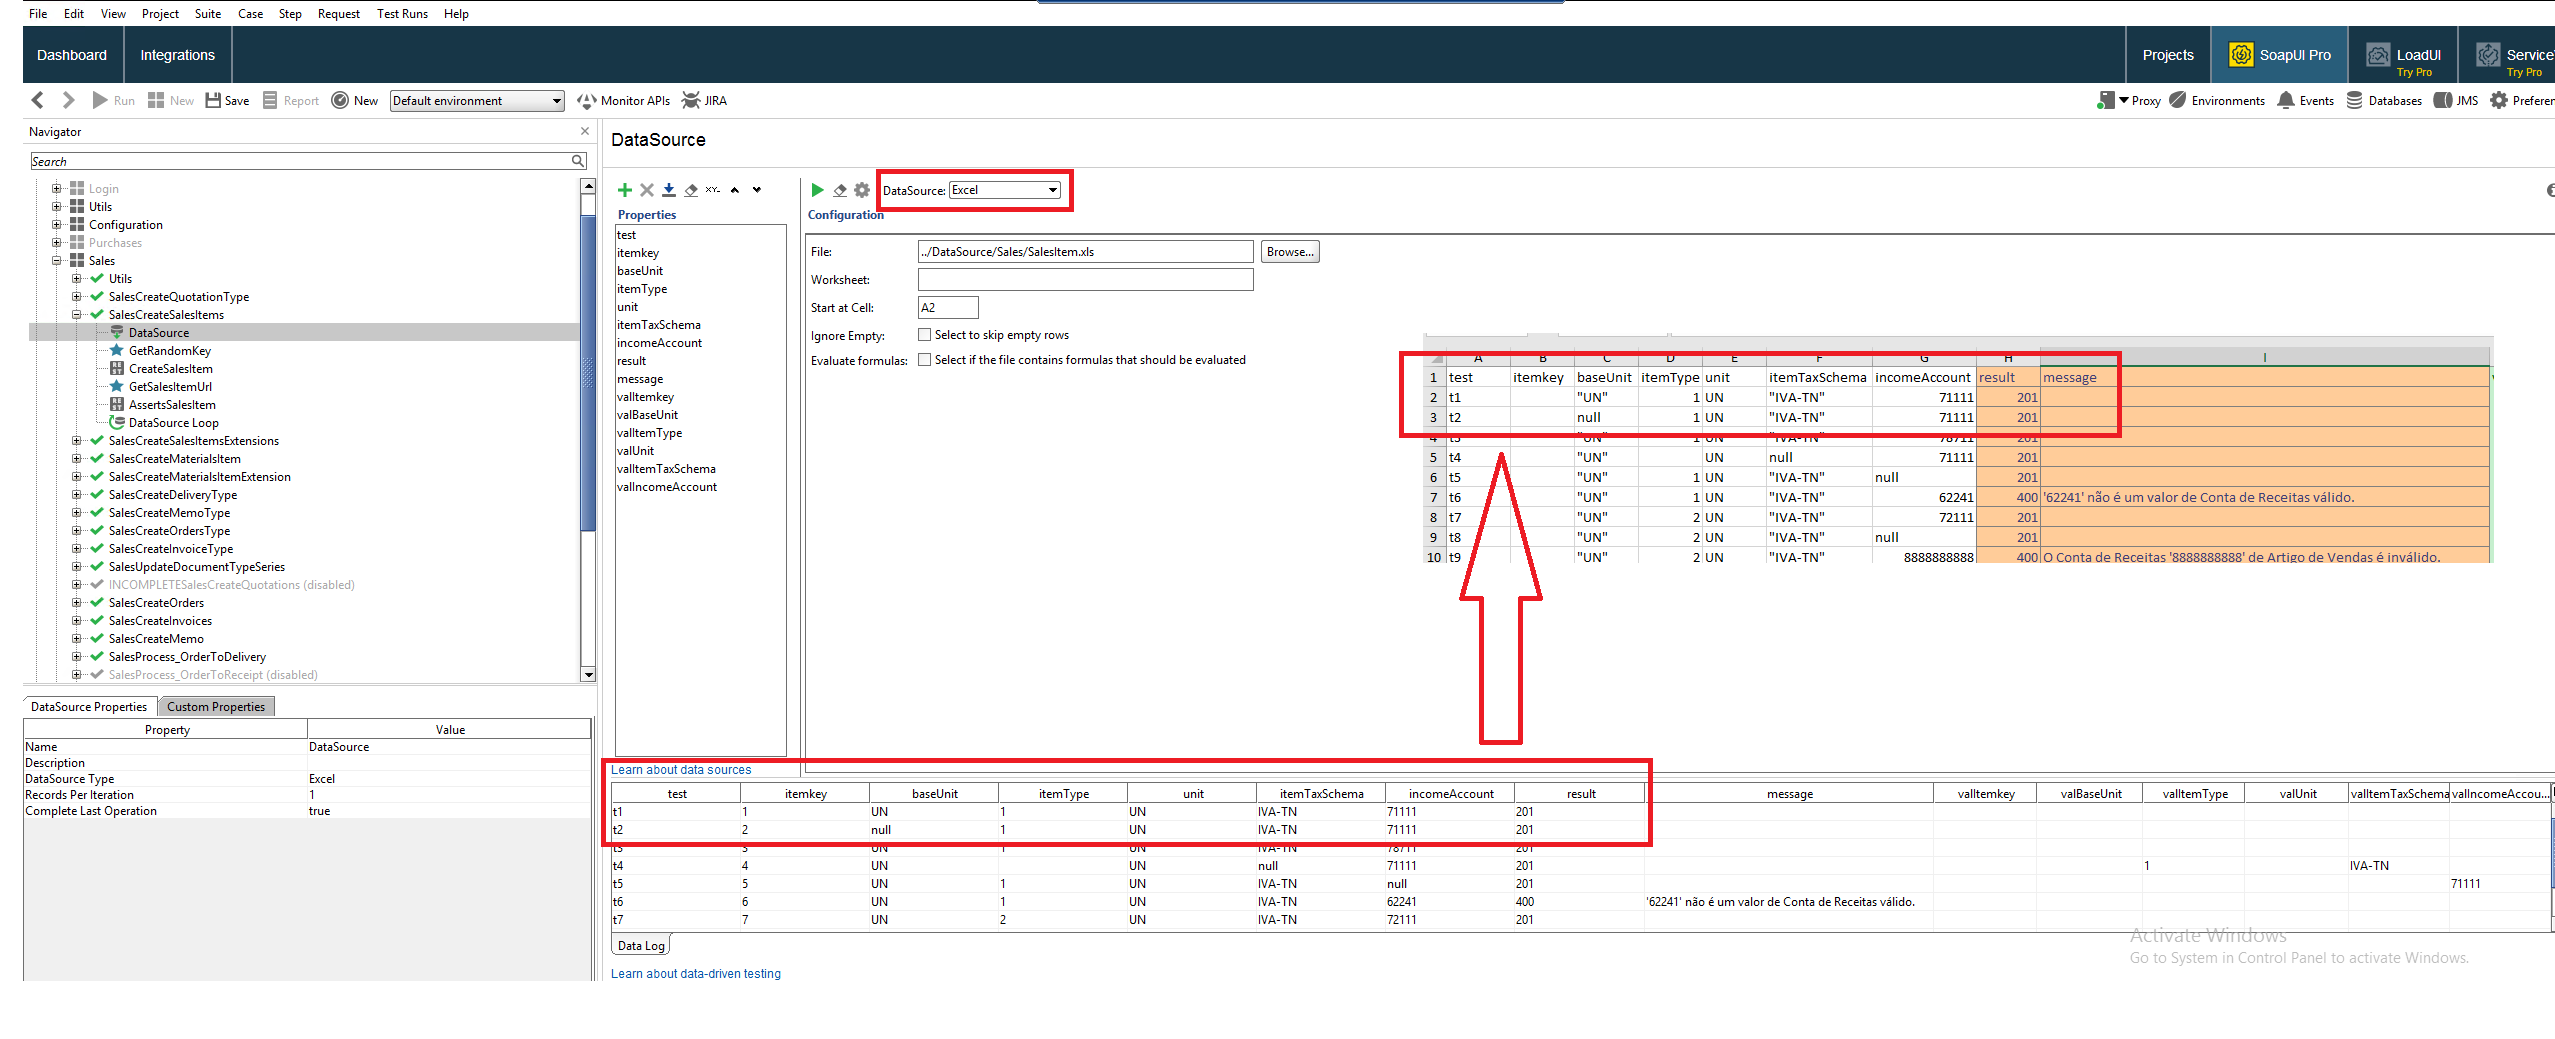
Task: Move the selected property down
Action: 757,190
